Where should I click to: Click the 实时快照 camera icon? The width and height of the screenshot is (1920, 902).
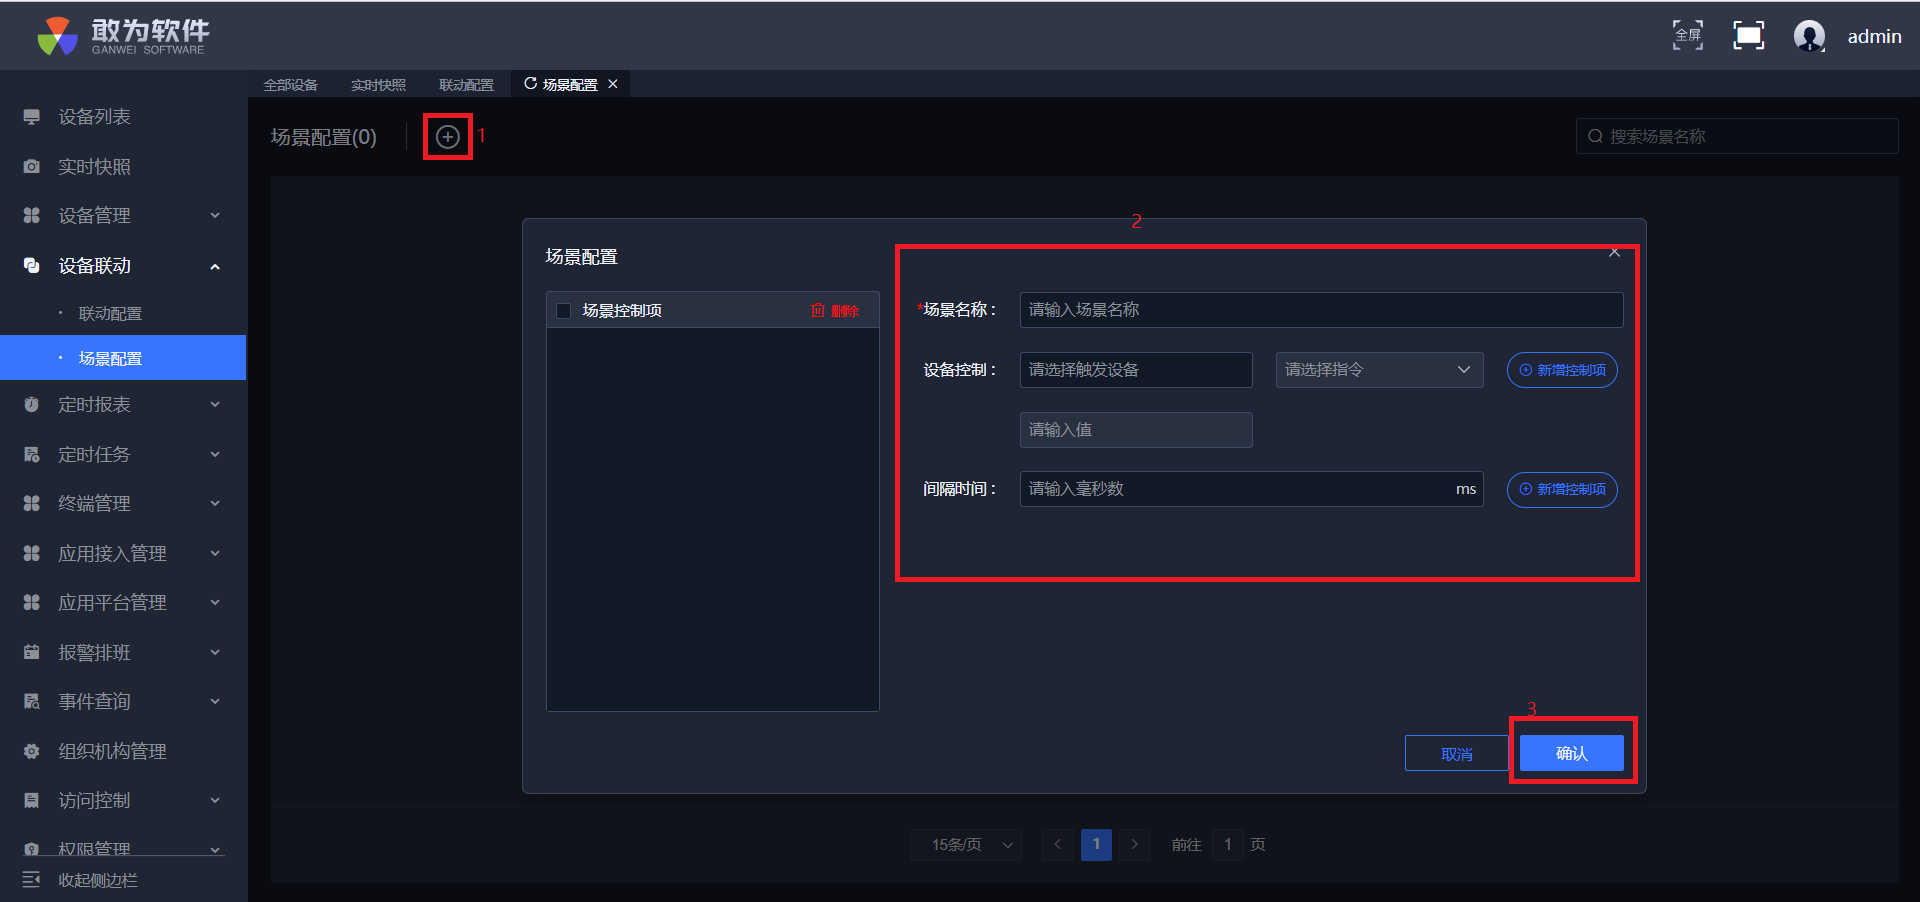pyautogui.click(x=32, y=167)
